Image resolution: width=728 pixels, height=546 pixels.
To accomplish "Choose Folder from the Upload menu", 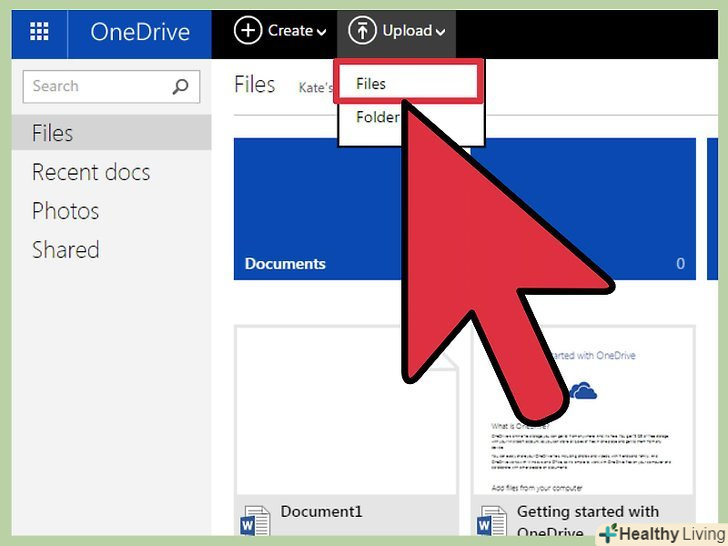I will (377, 117).
